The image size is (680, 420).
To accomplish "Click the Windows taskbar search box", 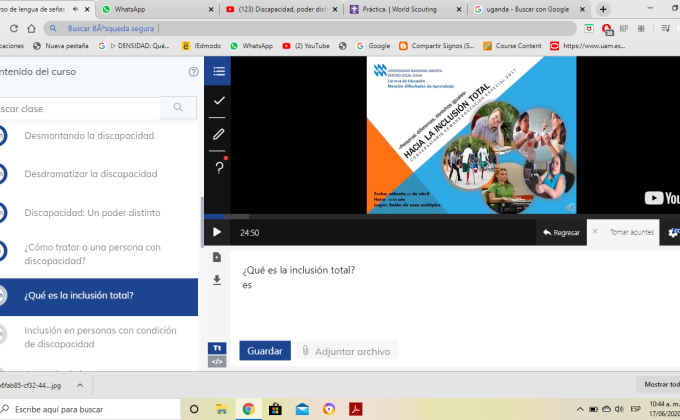I will click(90, 409).
